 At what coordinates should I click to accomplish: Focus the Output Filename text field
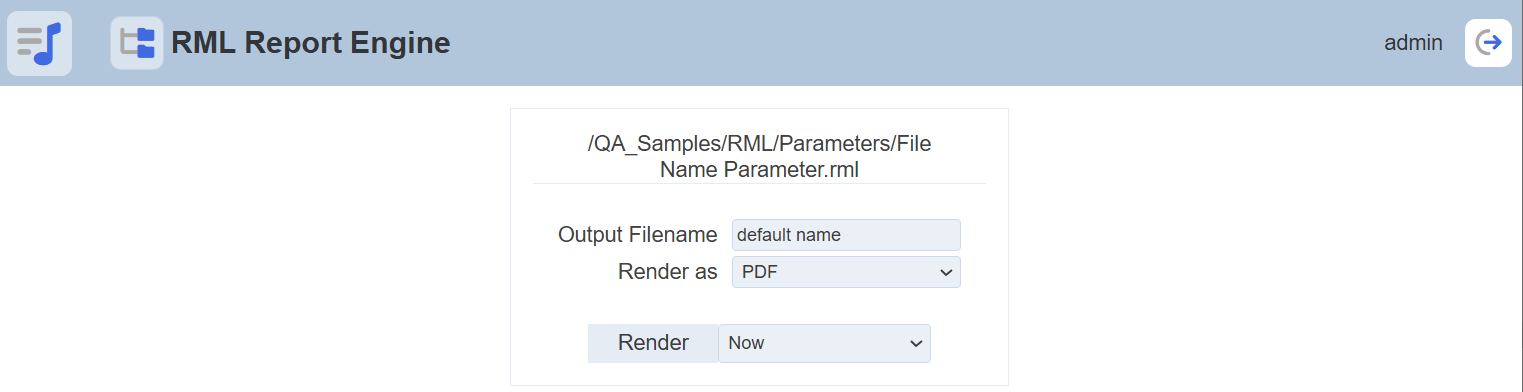coord(846,235)
